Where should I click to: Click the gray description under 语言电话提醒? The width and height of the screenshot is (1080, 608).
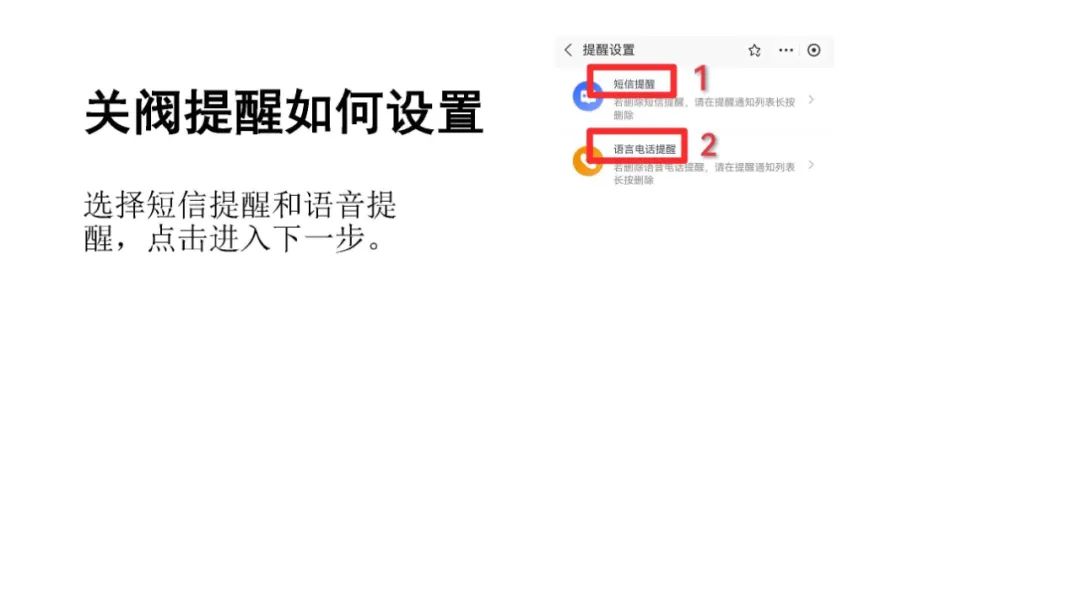[704, 173]
